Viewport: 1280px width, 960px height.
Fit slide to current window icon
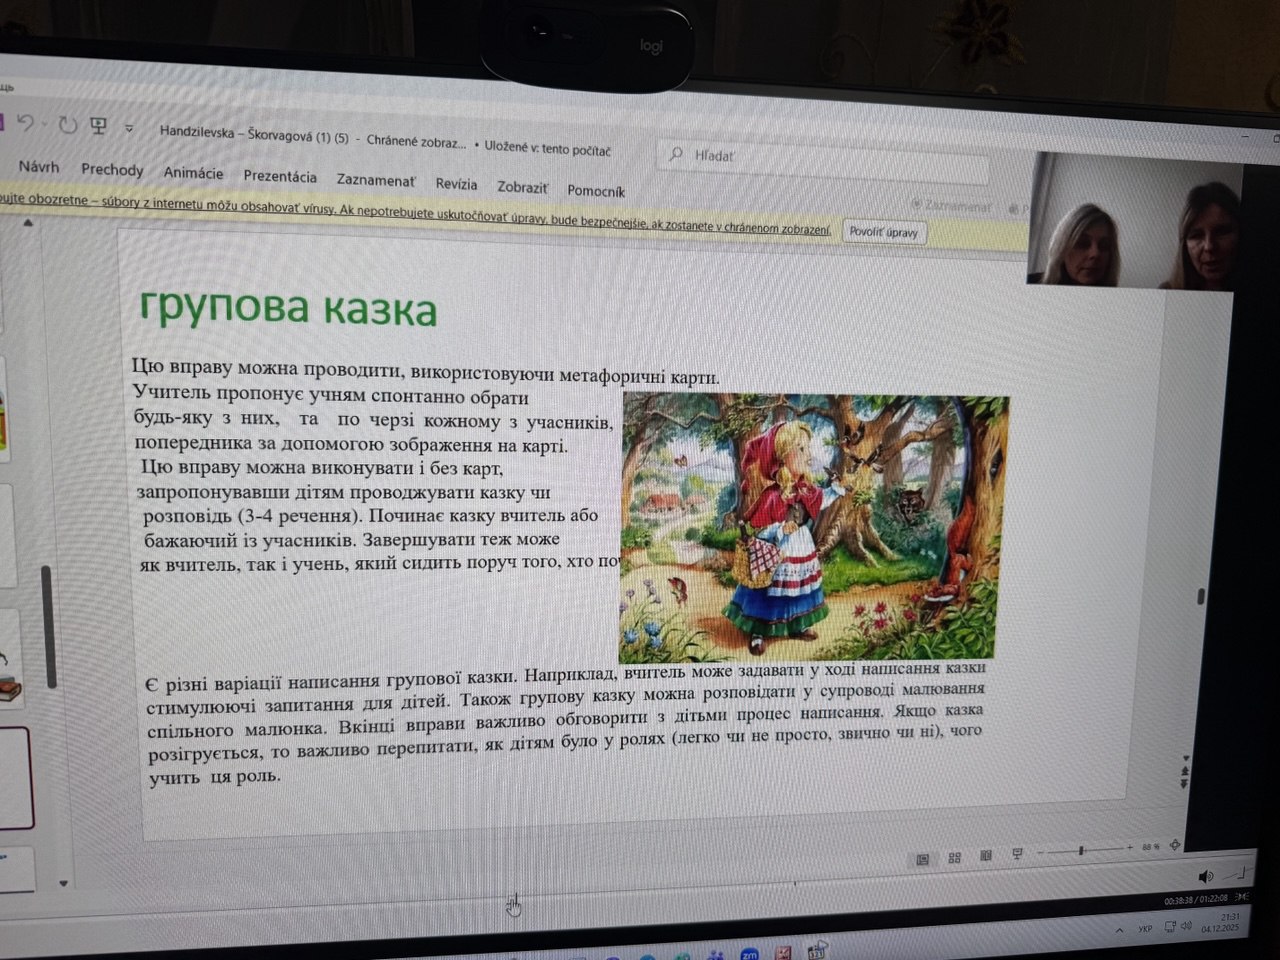(1175, 846)
